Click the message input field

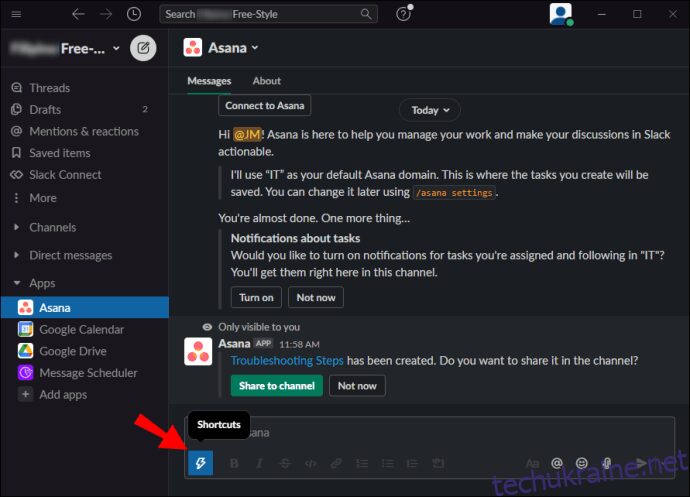pos(429,433)
